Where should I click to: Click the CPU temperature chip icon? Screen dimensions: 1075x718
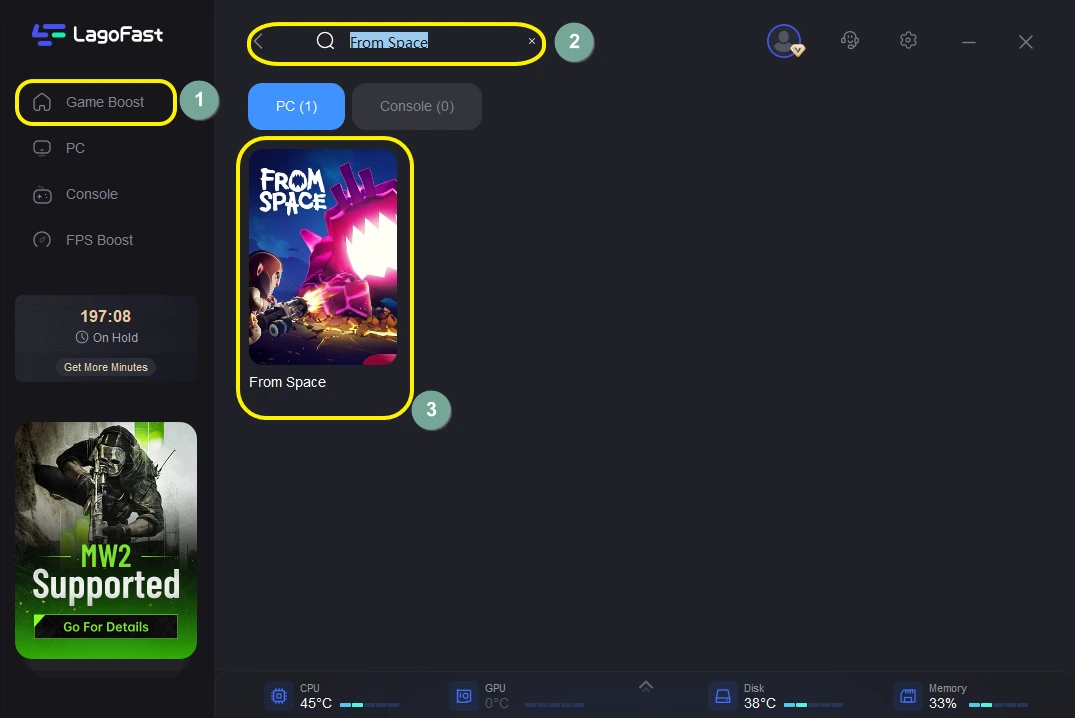pos(279,695)
